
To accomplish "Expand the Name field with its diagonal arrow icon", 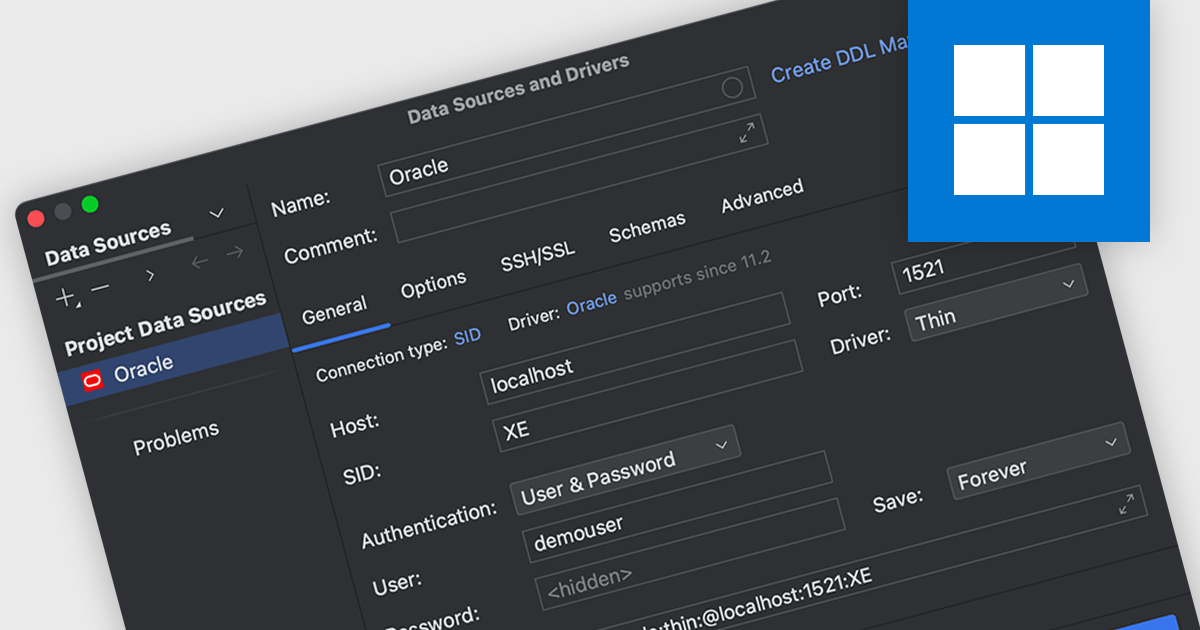I will tap(745, 134).
